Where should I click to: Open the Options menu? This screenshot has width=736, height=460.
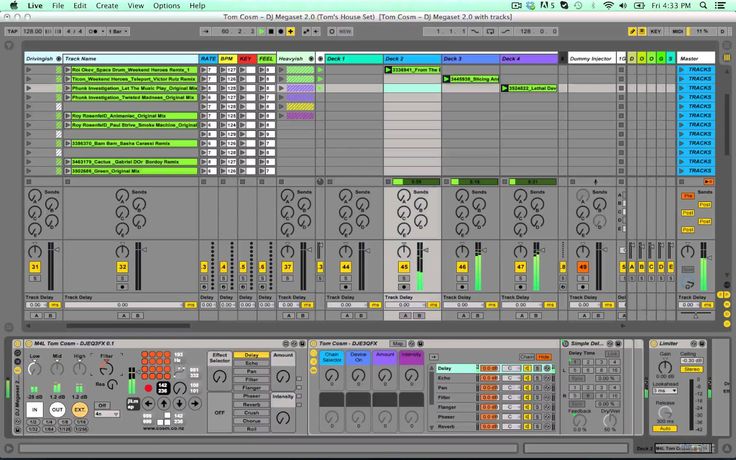[x=167, y=6]
